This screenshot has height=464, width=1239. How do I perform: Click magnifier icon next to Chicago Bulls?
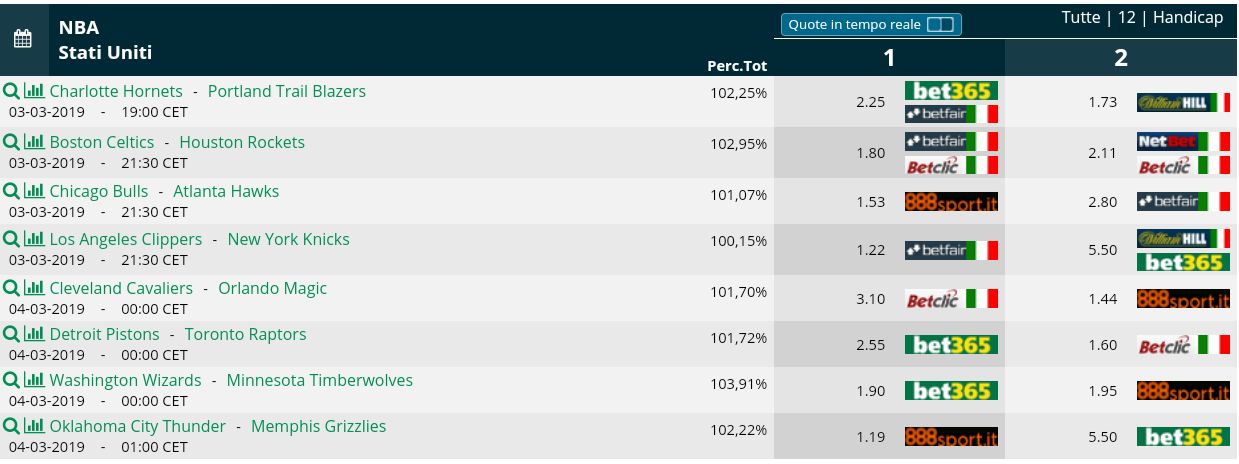[11, 191]
